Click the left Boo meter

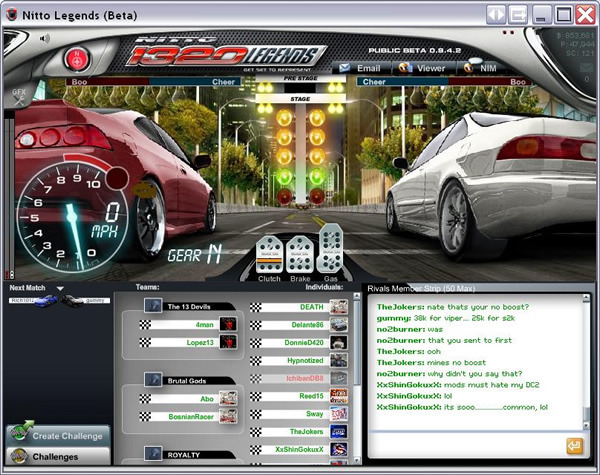pyautogui.click(x=107, y=82)
